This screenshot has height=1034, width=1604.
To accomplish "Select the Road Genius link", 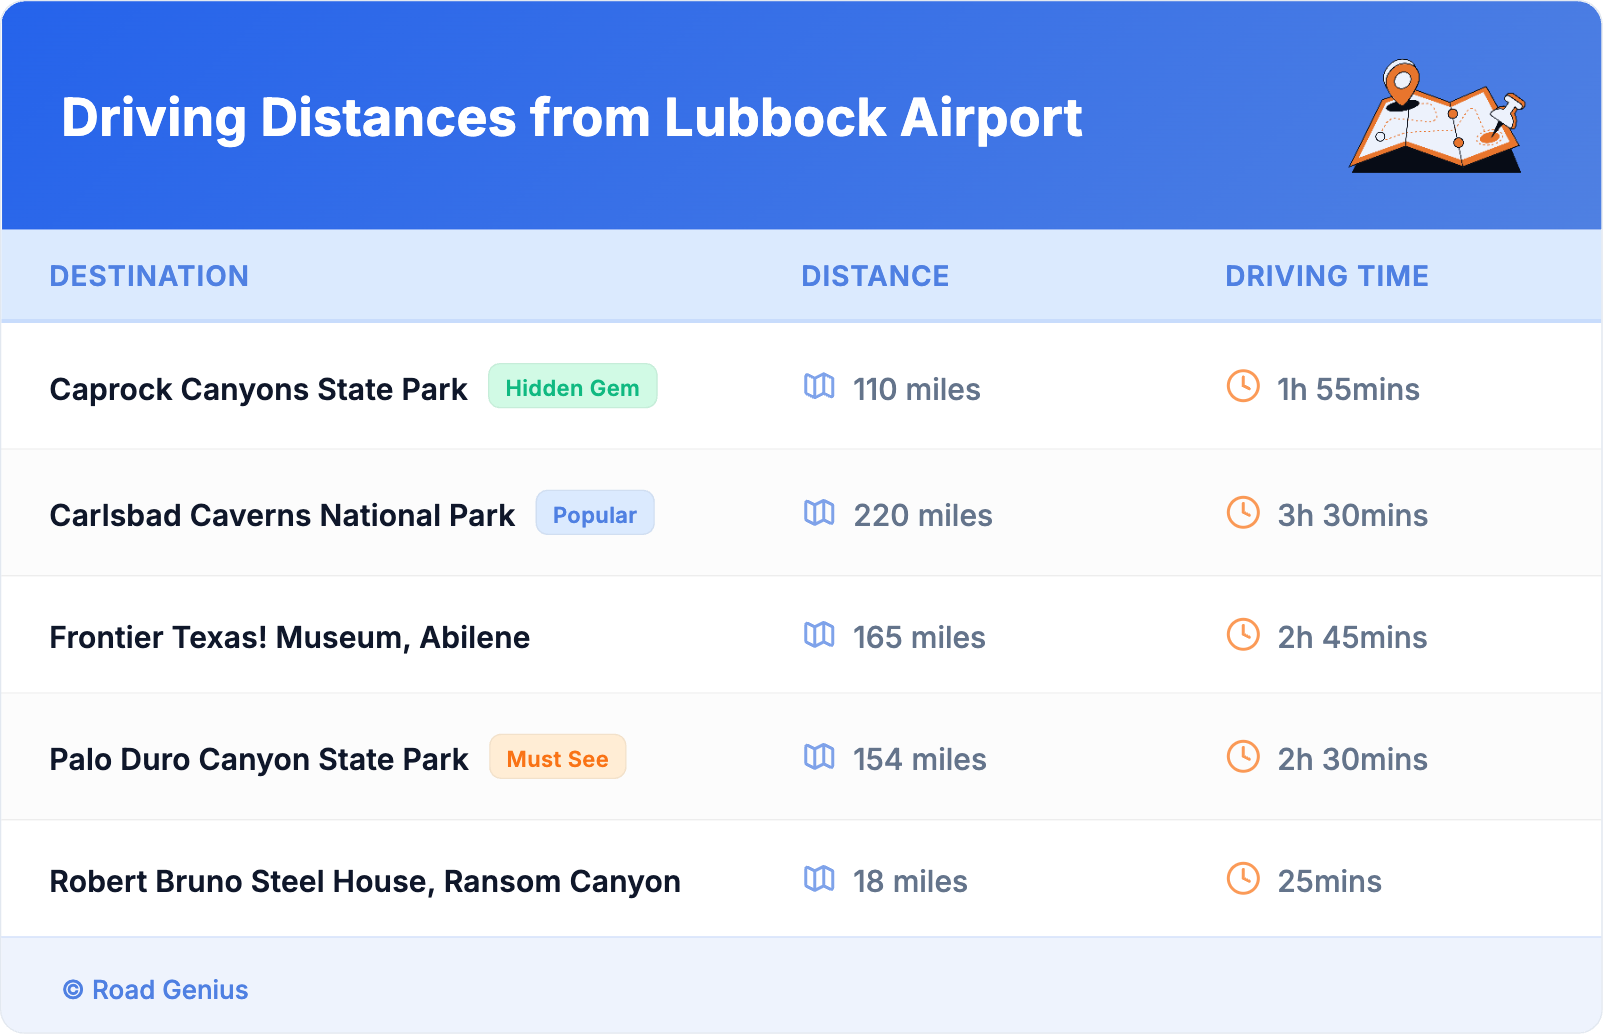I will [x=169, y=990].
